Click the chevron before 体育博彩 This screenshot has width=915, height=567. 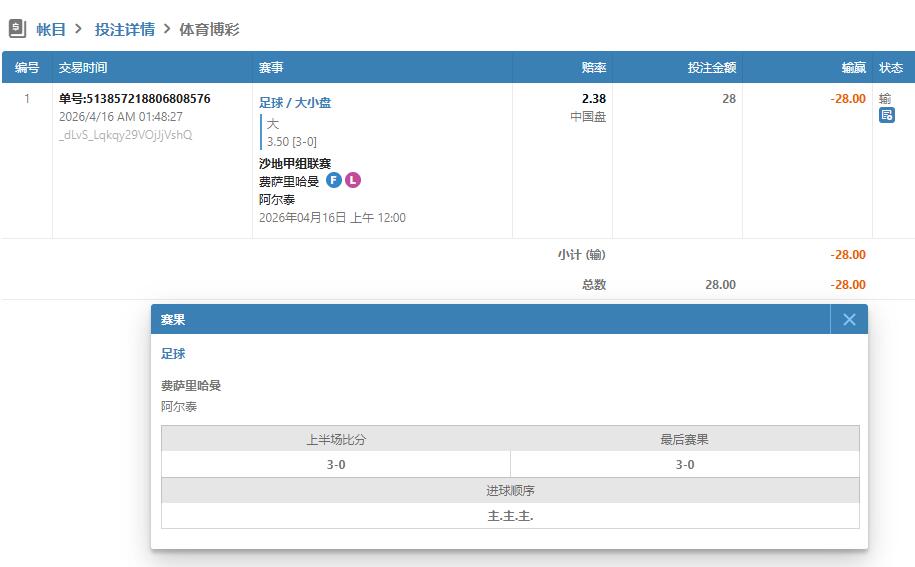point(167,29)
